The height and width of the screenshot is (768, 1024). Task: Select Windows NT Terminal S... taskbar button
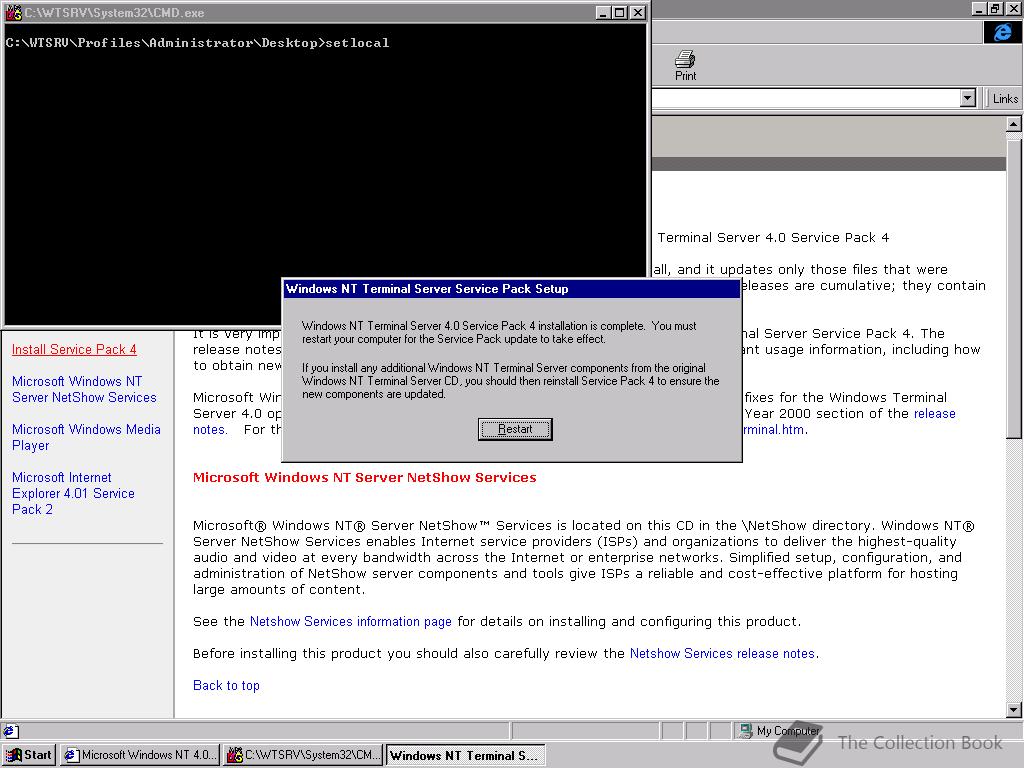pos(464,755)
